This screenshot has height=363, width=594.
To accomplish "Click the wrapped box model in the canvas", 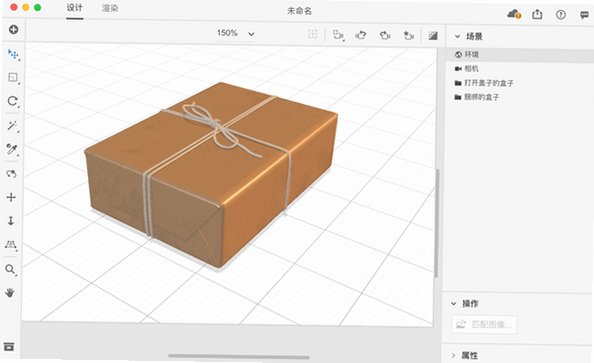I will [211, 174].
